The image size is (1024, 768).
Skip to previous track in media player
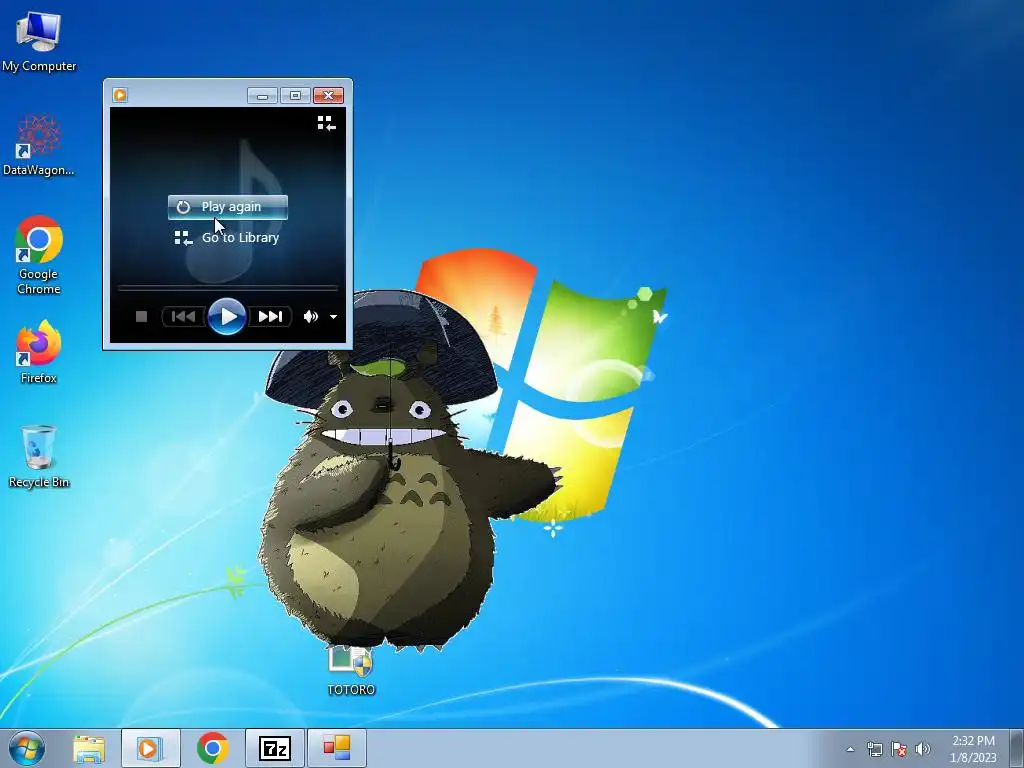pos(183,317)
